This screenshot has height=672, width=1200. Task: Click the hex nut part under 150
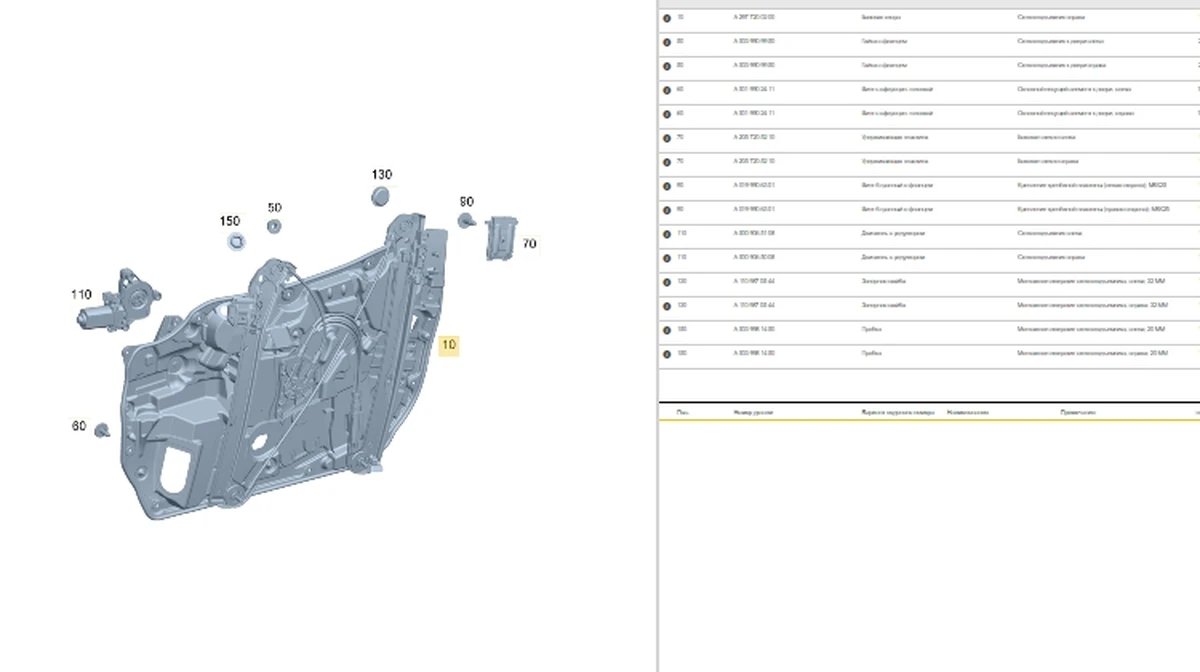[236, 241]
